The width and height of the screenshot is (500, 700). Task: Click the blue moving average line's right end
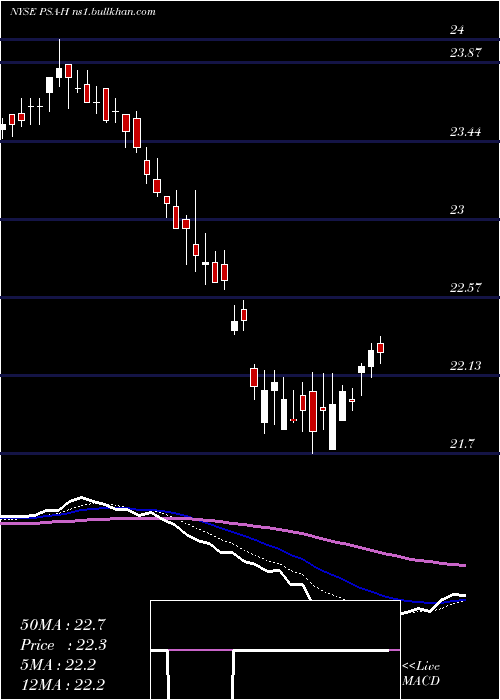(463, 600)
